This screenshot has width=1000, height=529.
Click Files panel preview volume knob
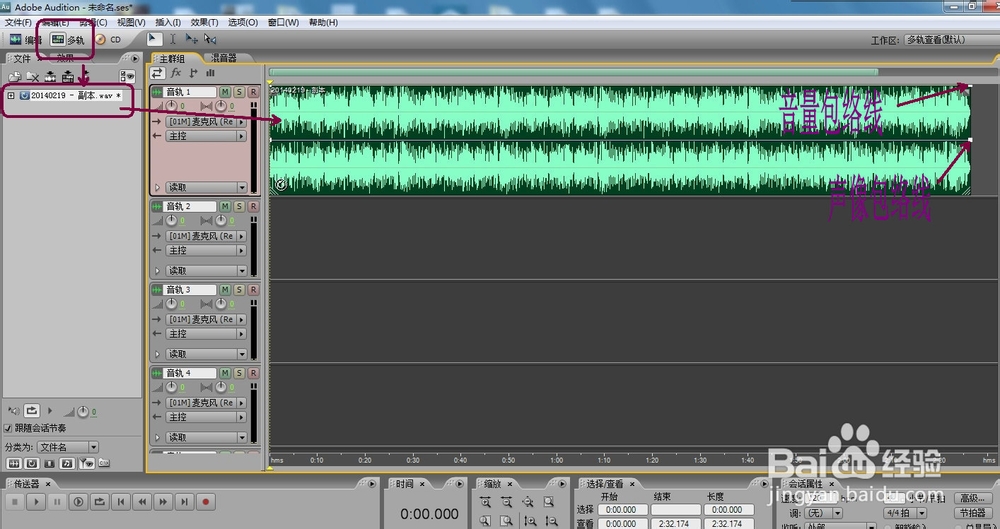(x=82, y=411)
